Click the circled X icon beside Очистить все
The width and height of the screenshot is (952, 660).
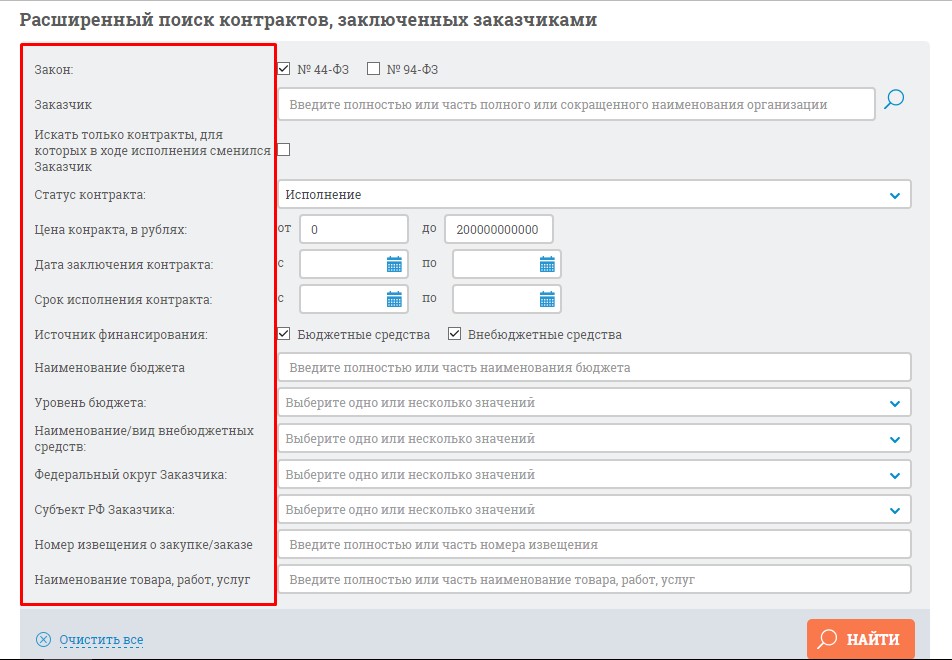(x=44, y=639)
